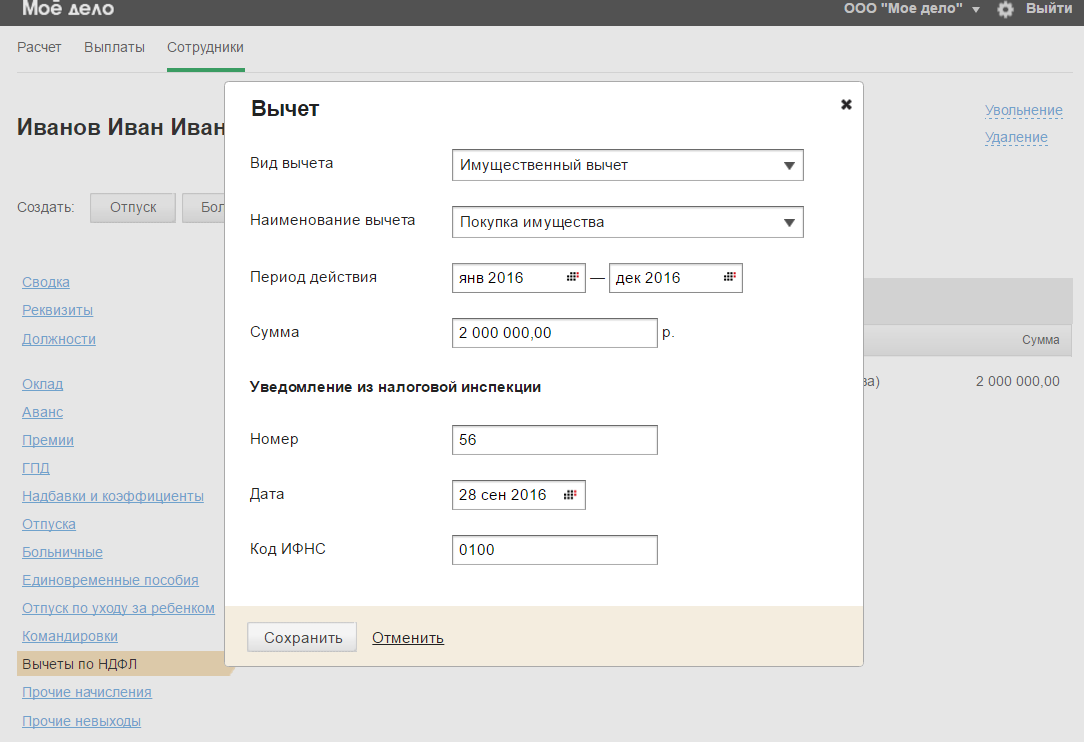Image resolution: width=1084 pixels, height=742 pixels.
Task: Click the Удаление link
Action: tap(1016, 137)
